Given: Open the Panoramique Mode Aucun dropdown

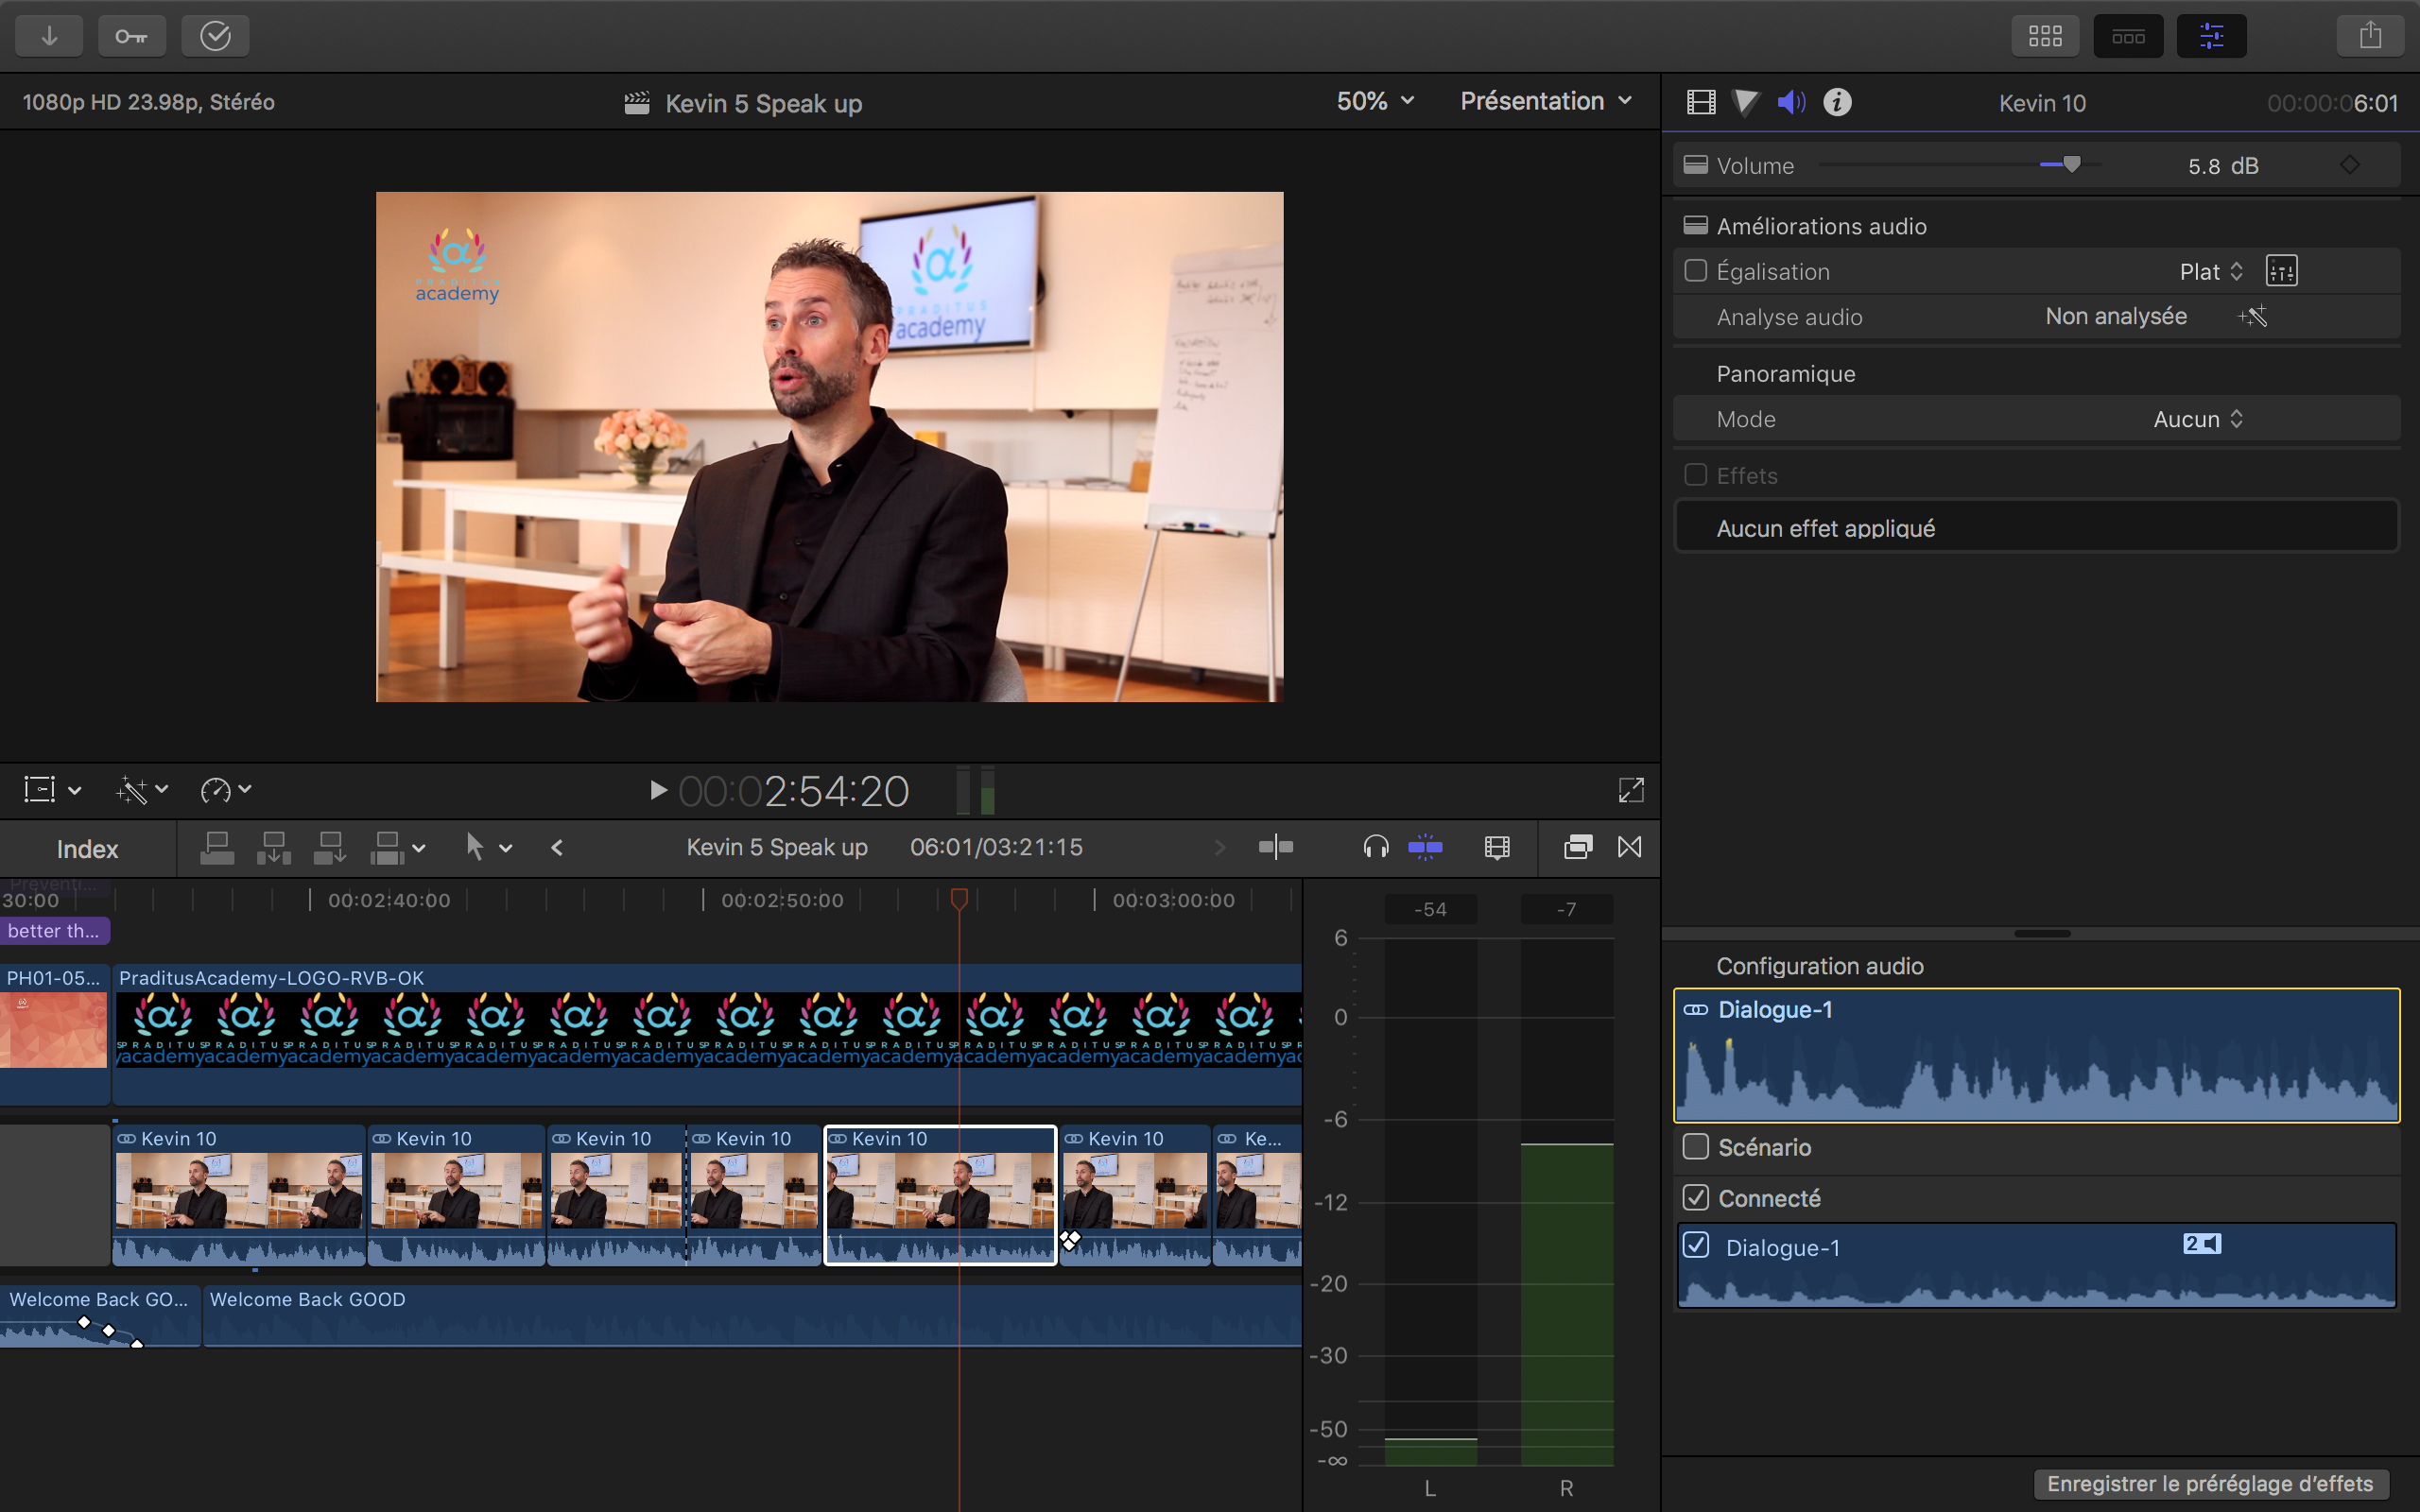Looking at the screenshot, I should 2198,419.
